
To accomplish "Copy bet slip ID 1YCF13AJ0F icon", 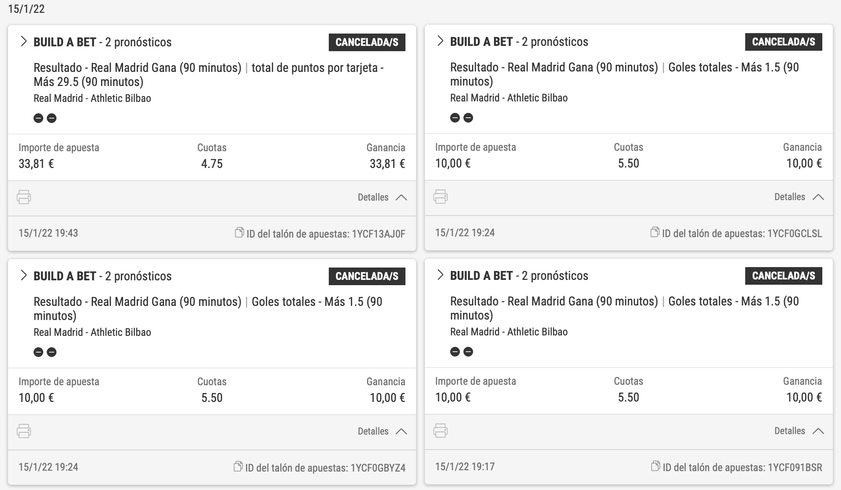I will 239,233.
